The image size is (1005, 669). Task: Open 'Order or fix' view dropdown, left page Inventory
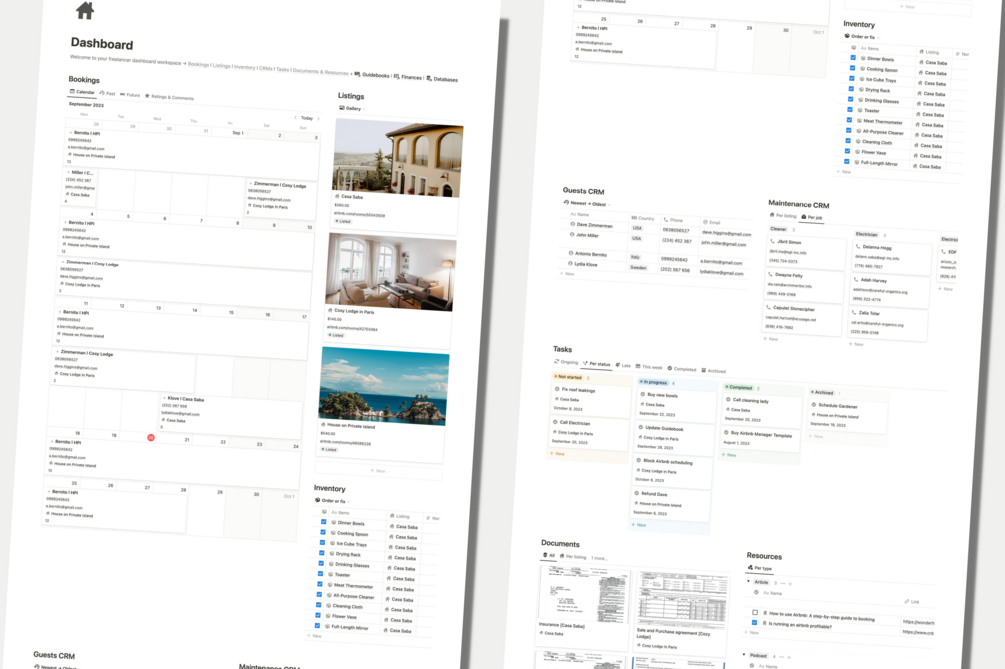coord(332,500)
